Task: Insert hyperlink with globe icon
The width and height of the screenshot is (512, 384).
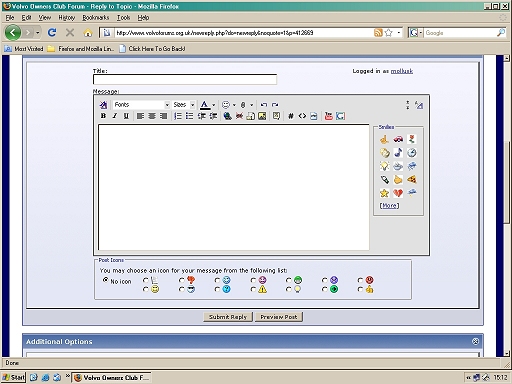Action: click(228, 116)
